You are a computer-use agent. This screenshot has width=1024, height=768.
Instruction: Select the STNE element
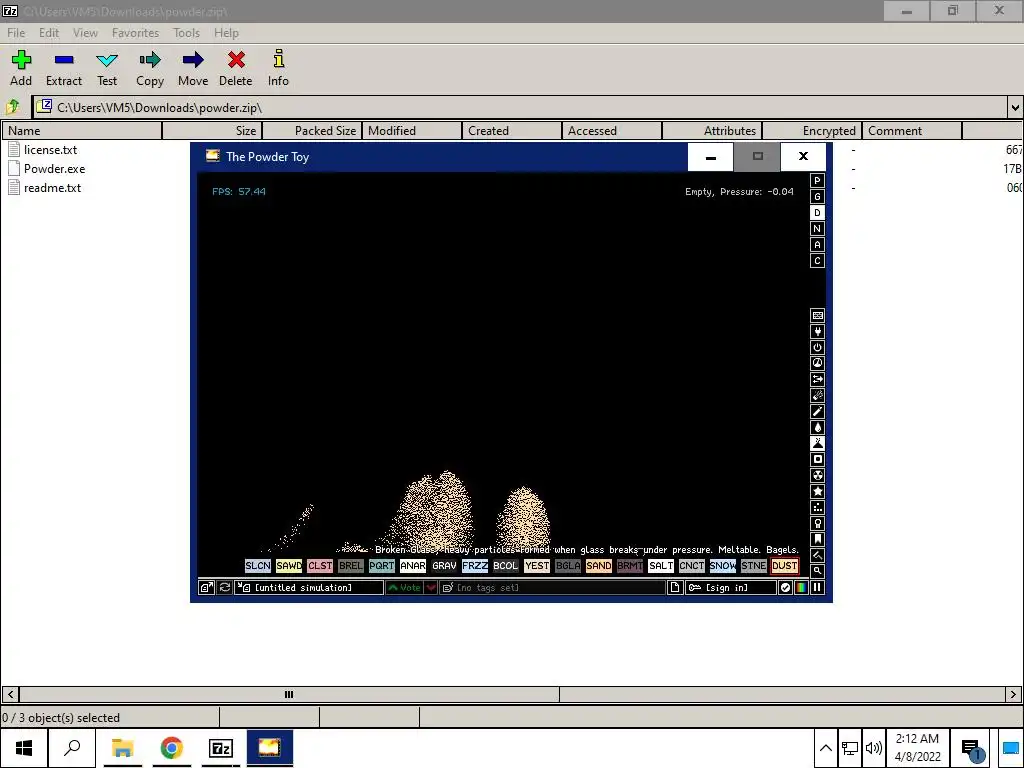click(754, 566)
